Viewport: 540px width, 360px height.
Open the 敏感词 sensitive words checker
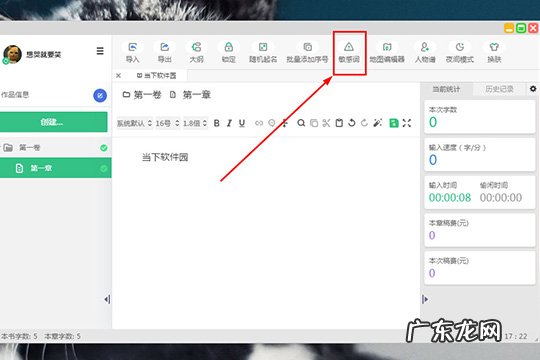tap(349, 52)
